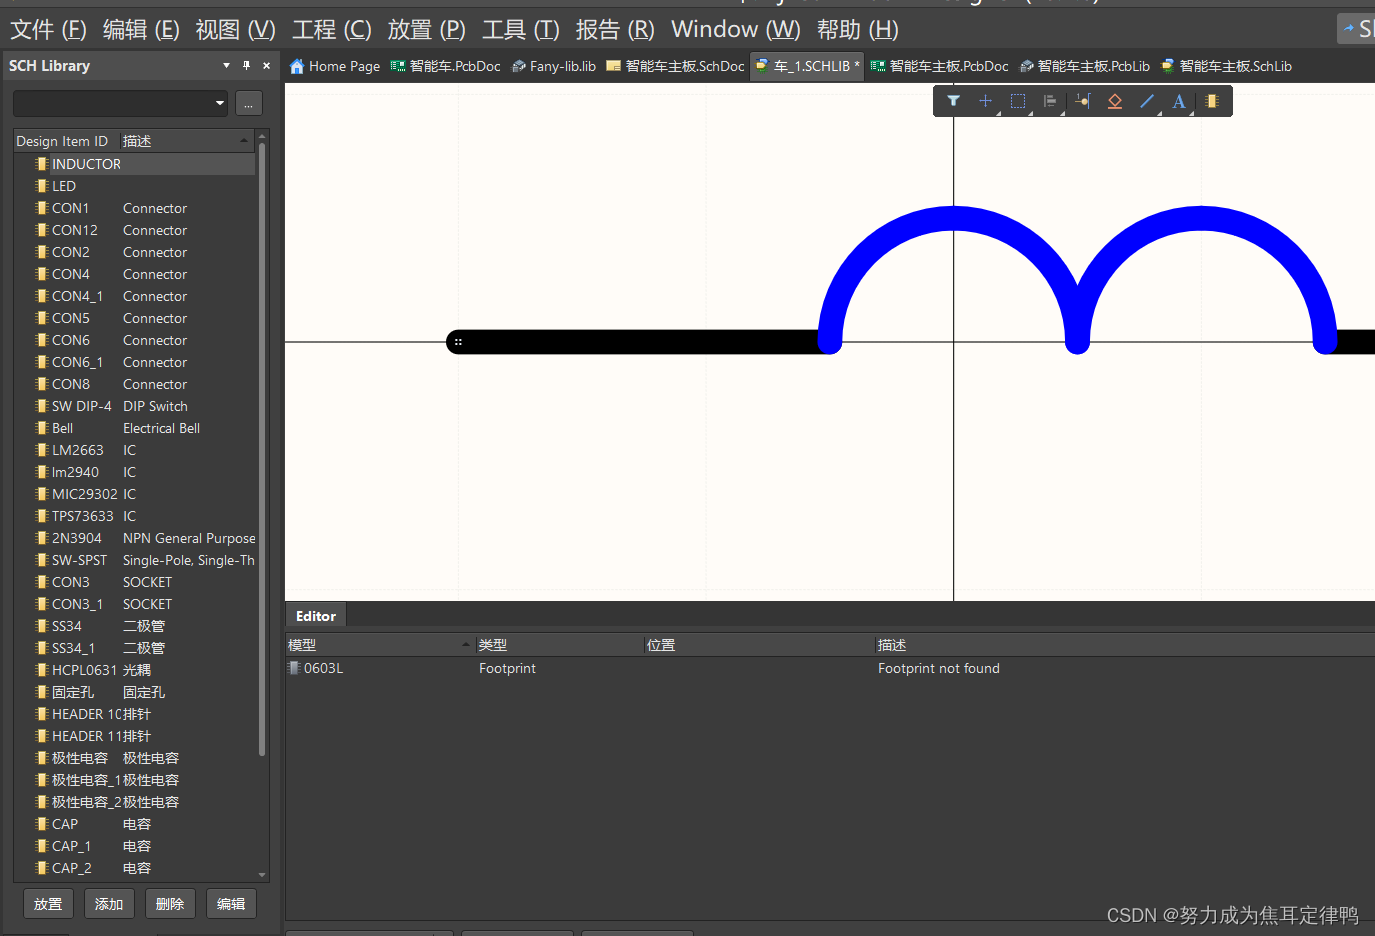1375x936 pixels.
Task: Sort models by 模型 column header
Action: pyautogui.click(x=380, y=645)
